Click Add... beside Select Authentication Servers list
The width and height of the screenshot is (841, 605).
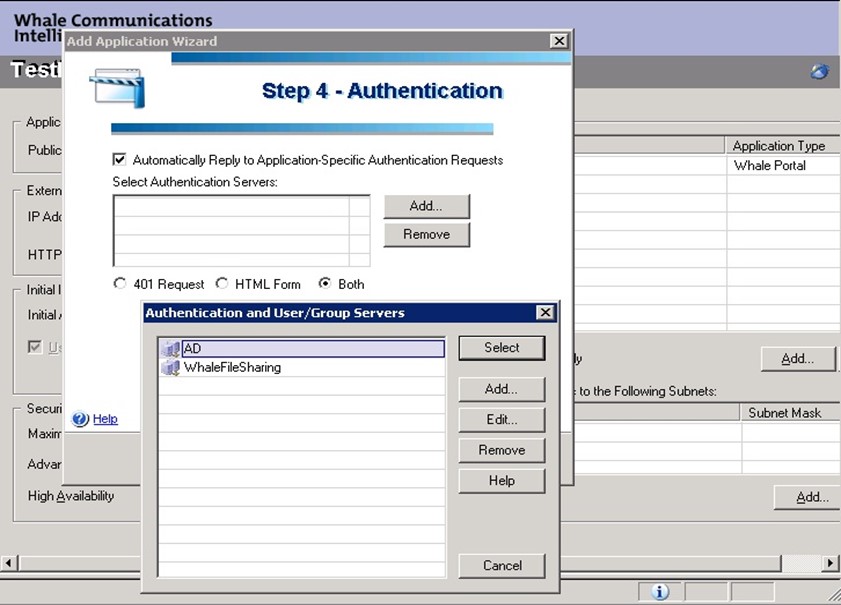(426, 206)
